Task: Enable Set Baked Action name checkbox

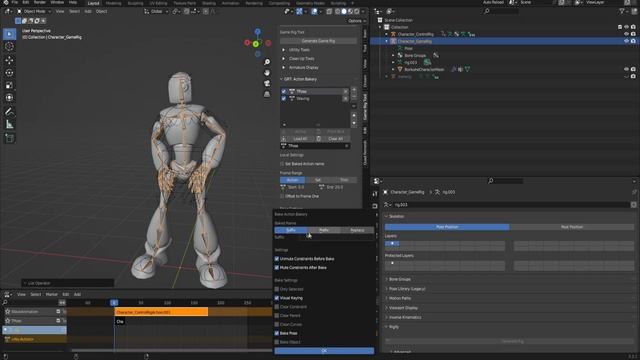Action: click(x=282, y=164)
